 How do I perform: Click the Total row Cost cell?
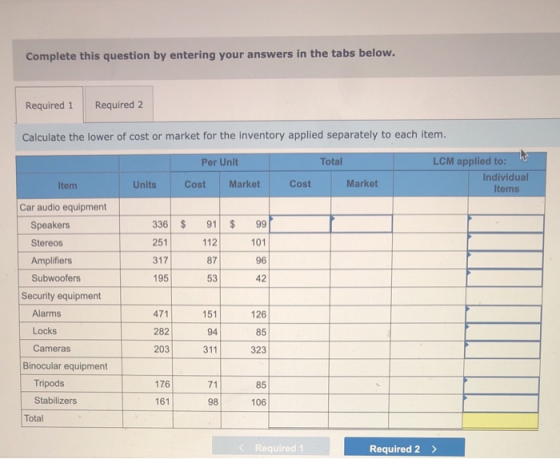pyautogui.click(x=299, y=420)
